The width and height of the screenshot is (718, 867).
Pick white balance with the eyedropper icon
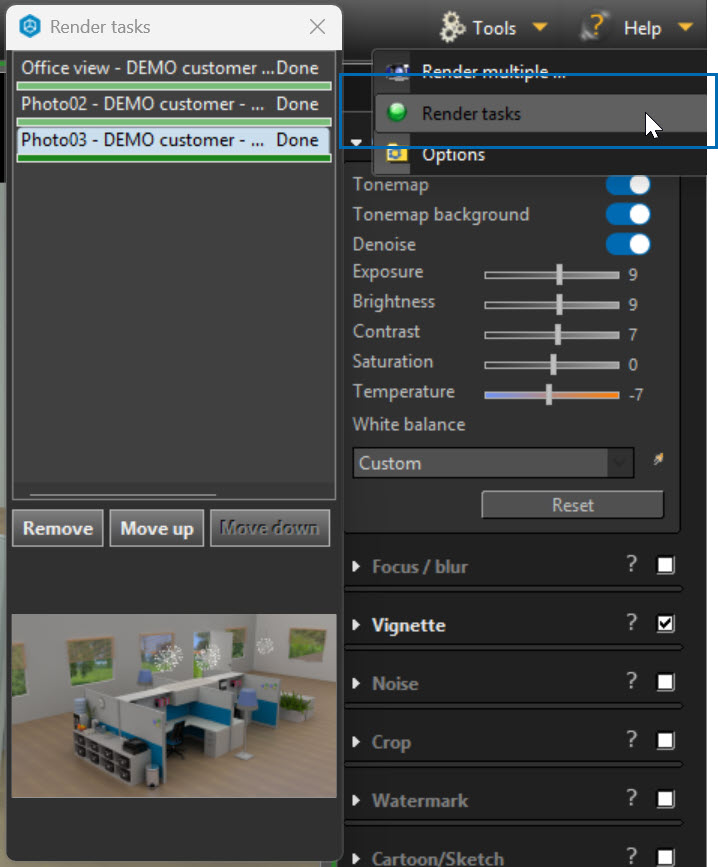pyautogui.click(x=658, y=458)
